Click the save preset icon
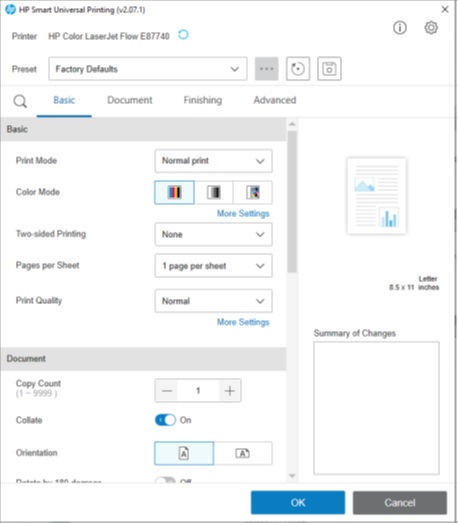The width and height of the screenshot is (458, 523). point(329,69)
